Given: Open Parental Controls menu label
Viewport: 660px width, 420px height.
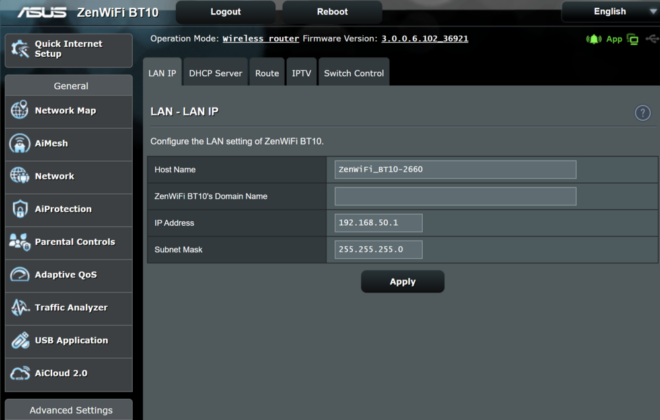Looking at the screenshot, I should [75, 242].
